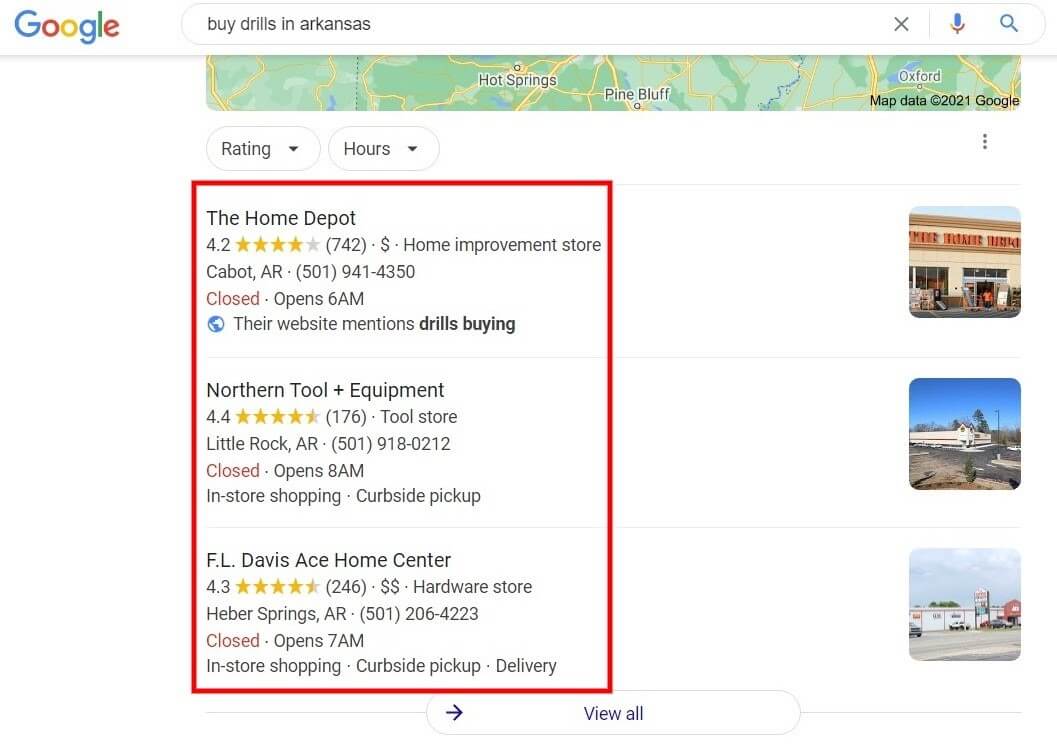Click phone number (501) 941-4350
Image resolution: width=1057 pixels, height=744 pixels.
tap(355, 272)
